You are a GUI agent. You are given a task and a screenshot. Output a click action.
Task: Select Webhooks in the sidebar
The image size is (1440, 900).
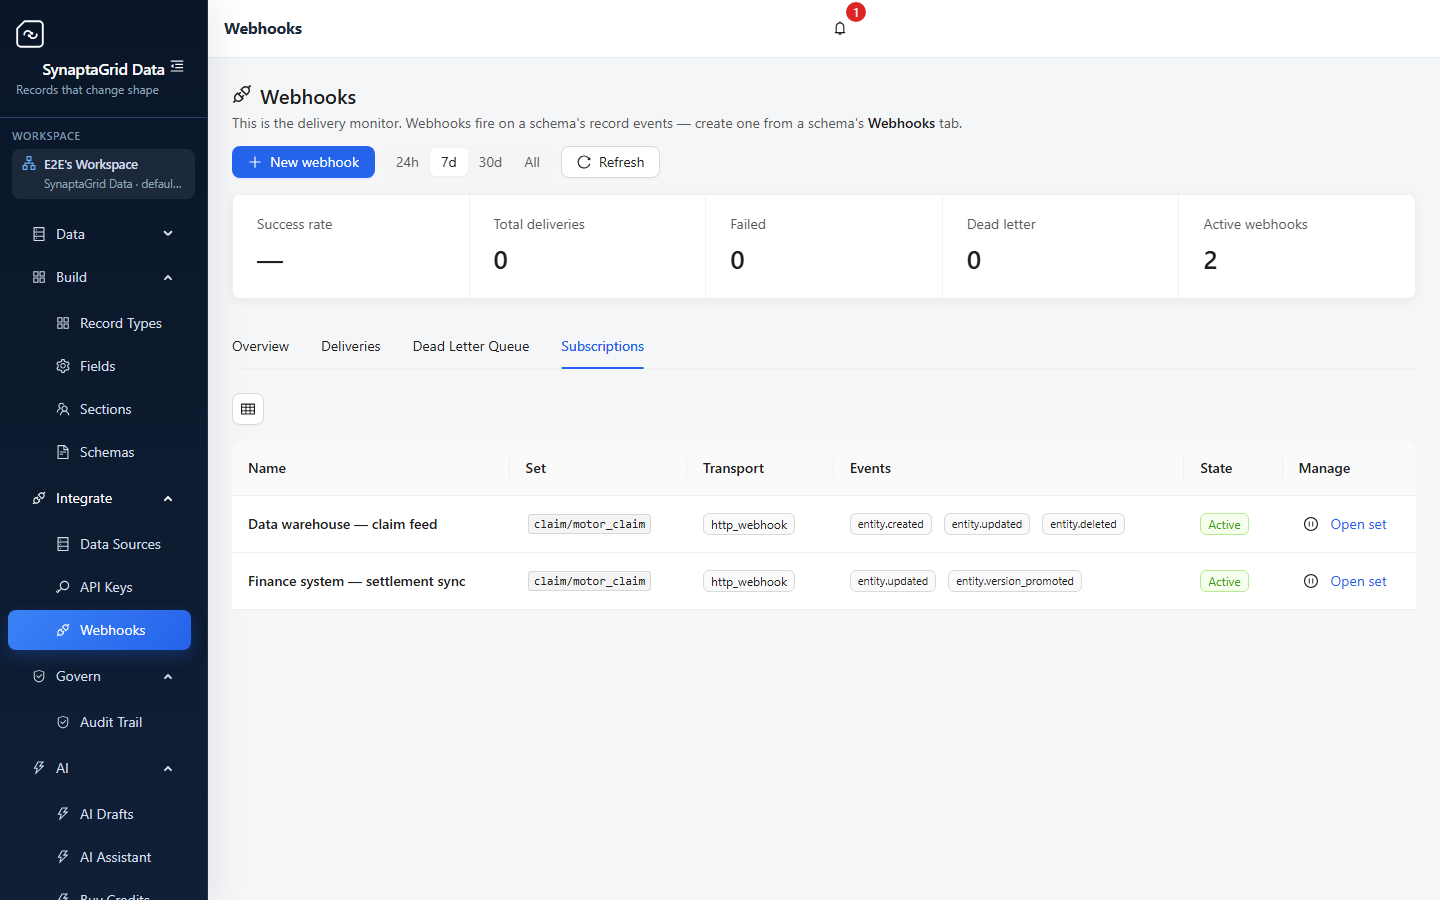tap(99, 630)
